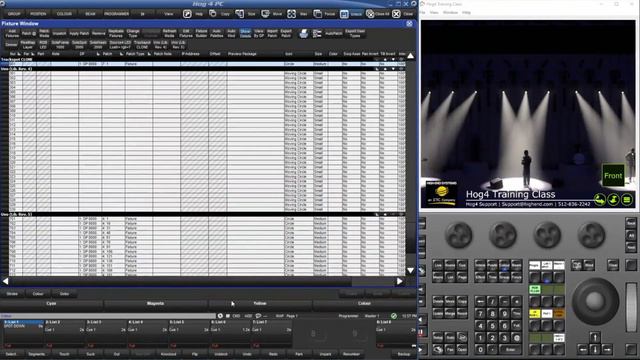Toggle the Live key on the console
Image resolution: width=640 pixels, height=360 pixels.
point(438,265)
